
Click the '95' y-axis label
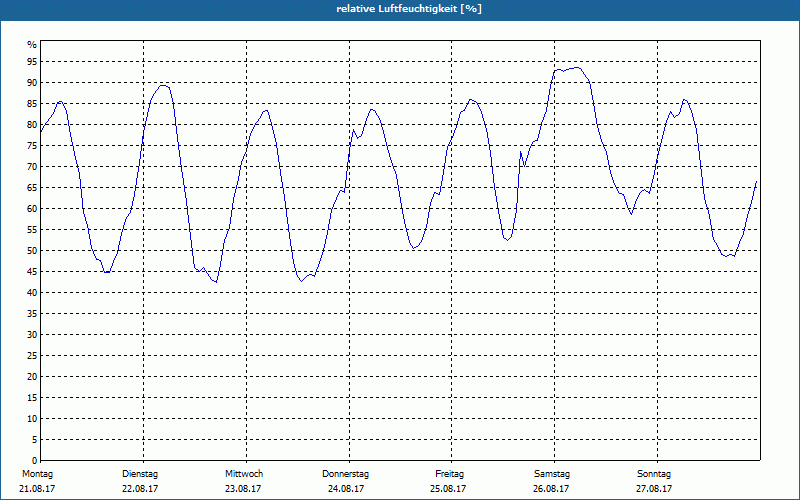point(32,62)
